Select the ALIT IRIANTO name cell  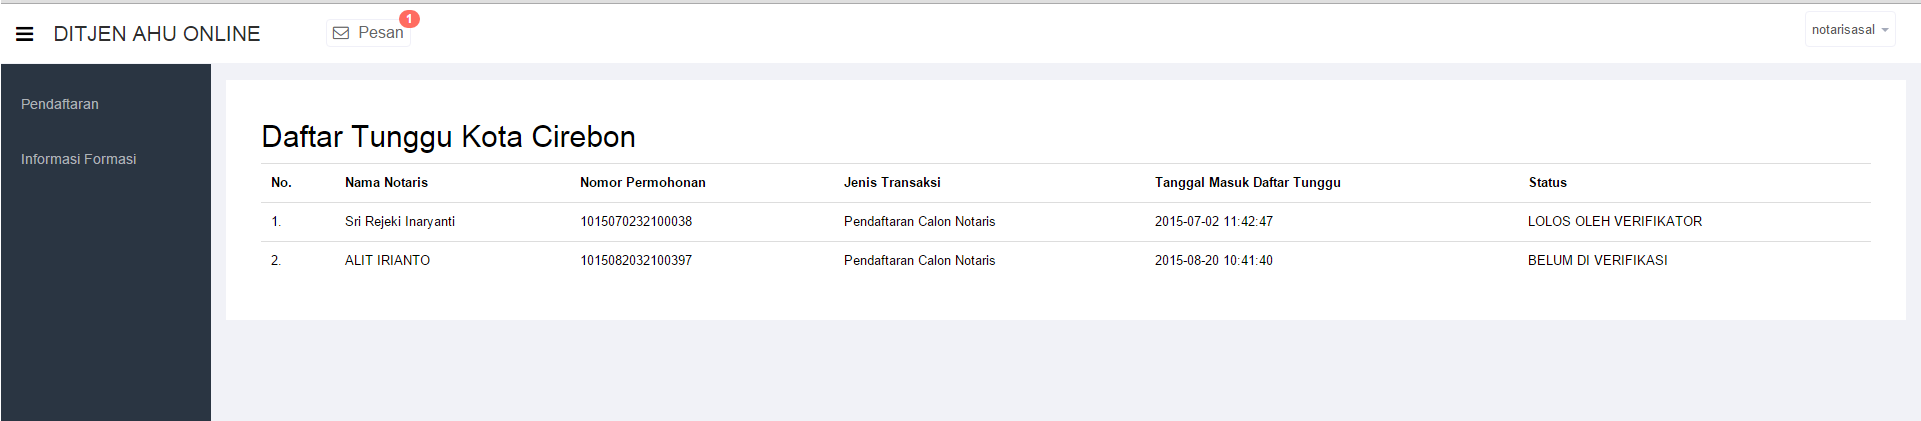(x=388, y=260)
